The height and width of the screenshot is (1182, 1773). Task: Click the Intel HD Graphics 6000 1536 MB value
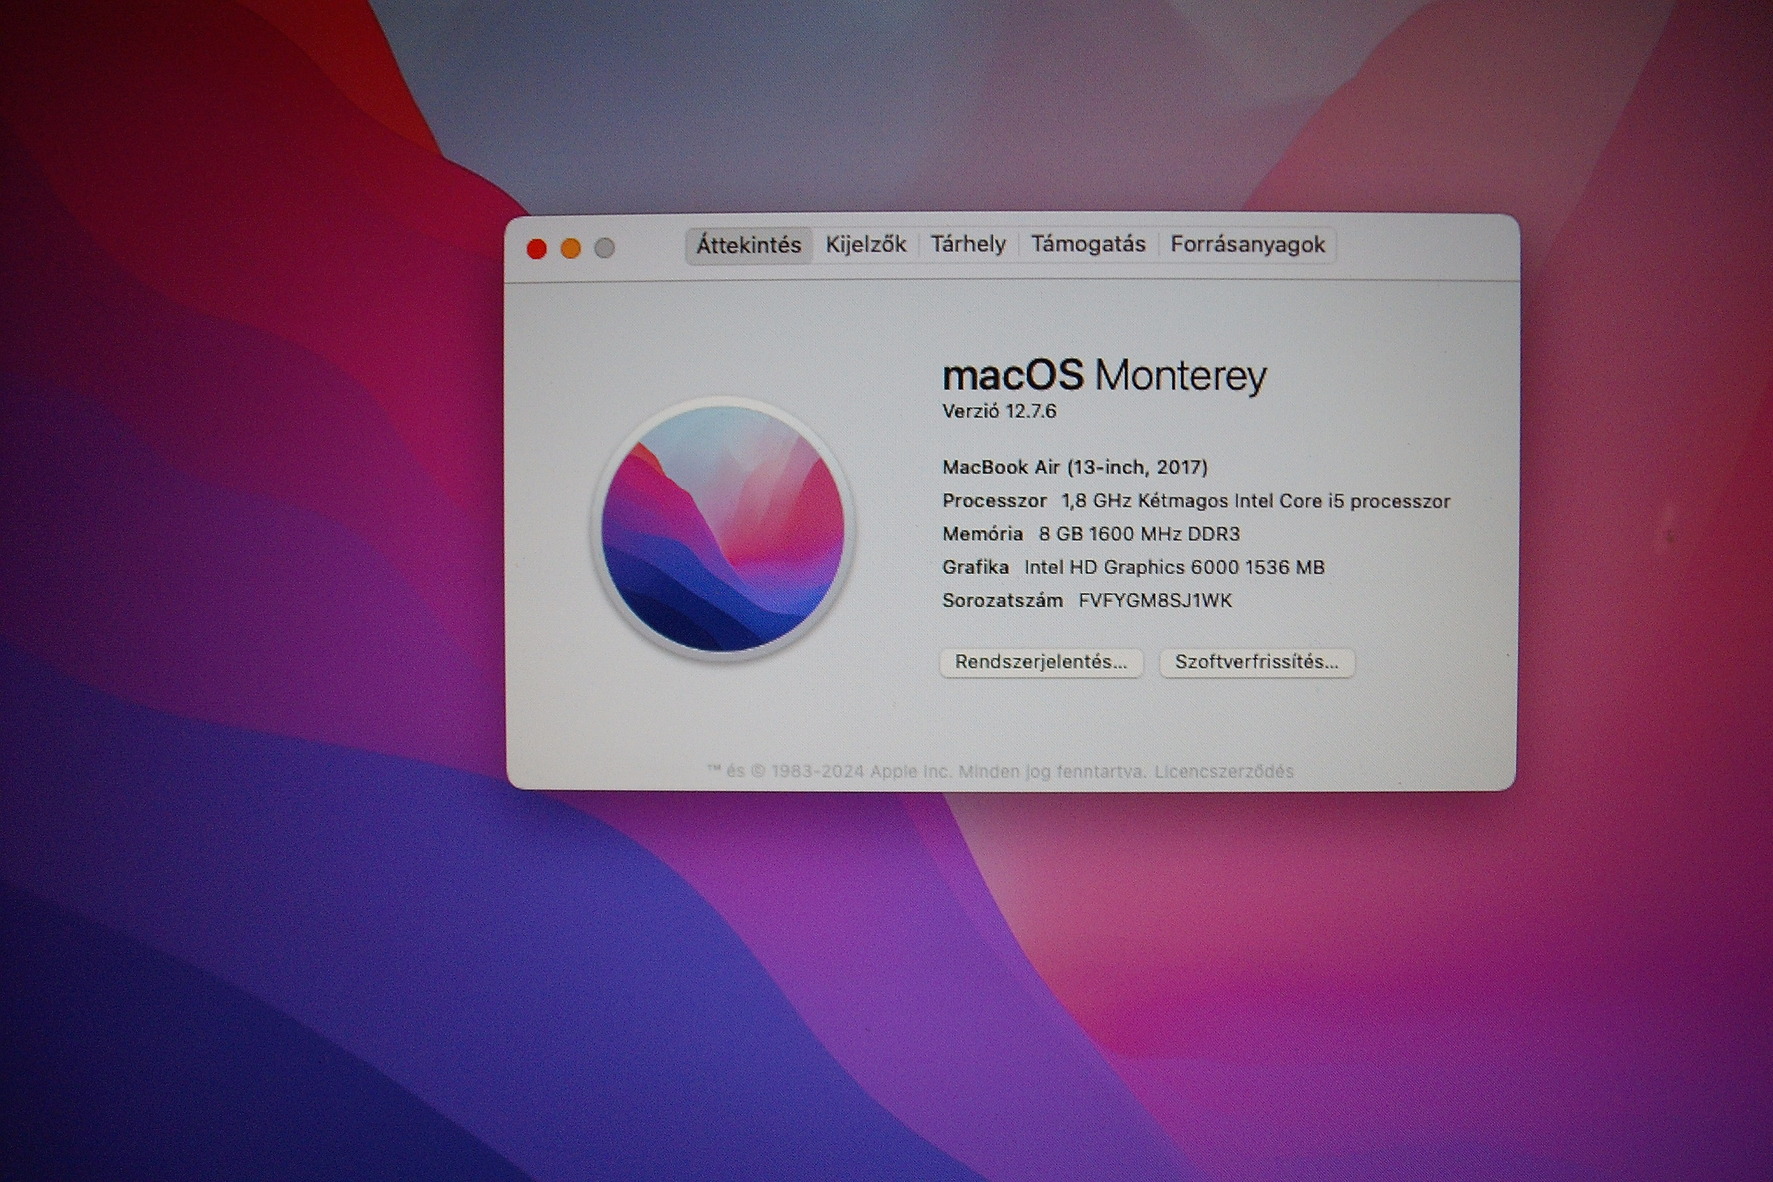tap(1174, 567)
